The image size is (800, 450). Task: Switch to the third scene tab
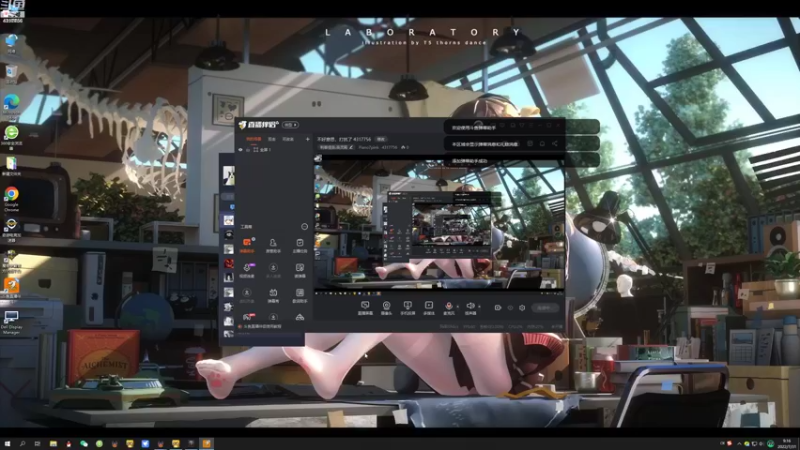point(288,139)
